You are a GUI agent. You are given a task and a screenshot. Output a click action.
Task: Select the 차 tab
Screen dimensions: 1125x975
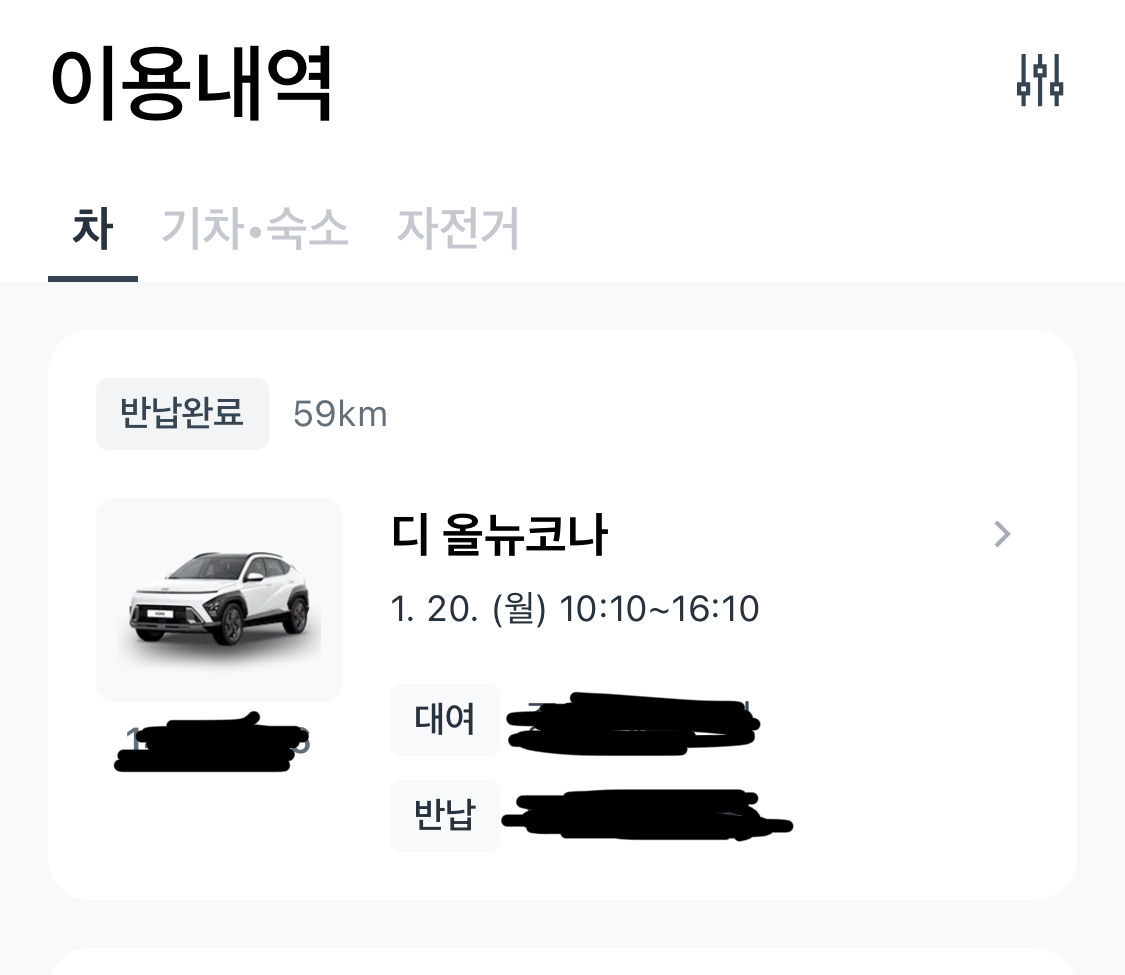click(x=92, y=229)
